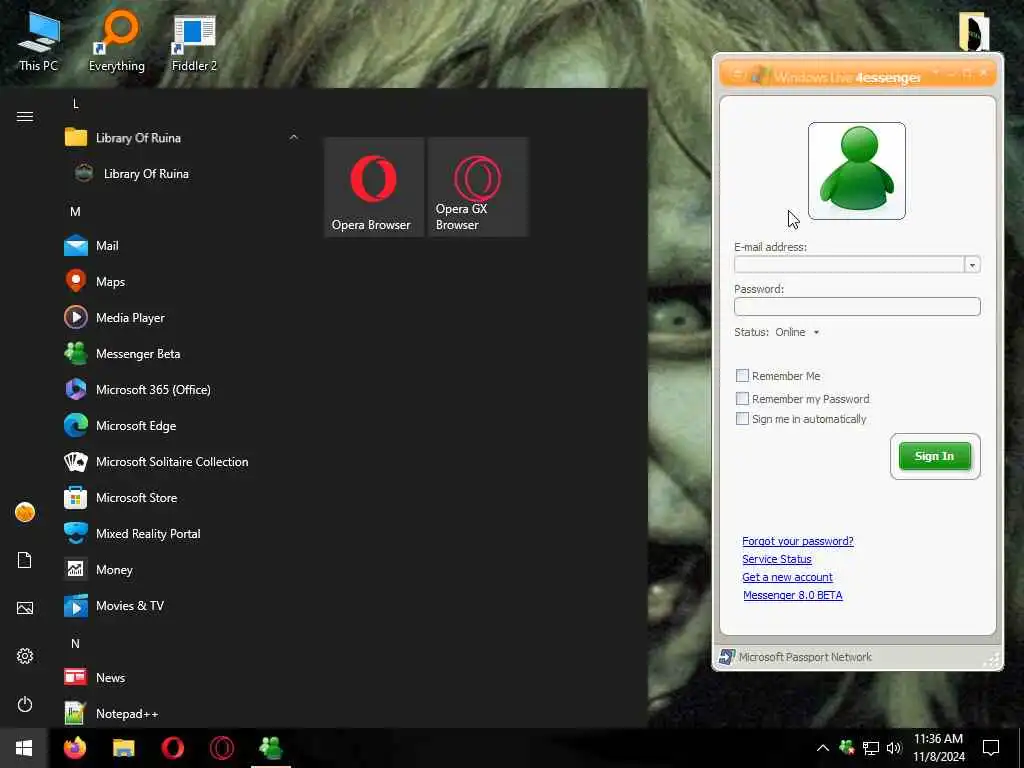Check the Remember my Password checkbox
Screen dimensions: 1024x768
[742, 398]
